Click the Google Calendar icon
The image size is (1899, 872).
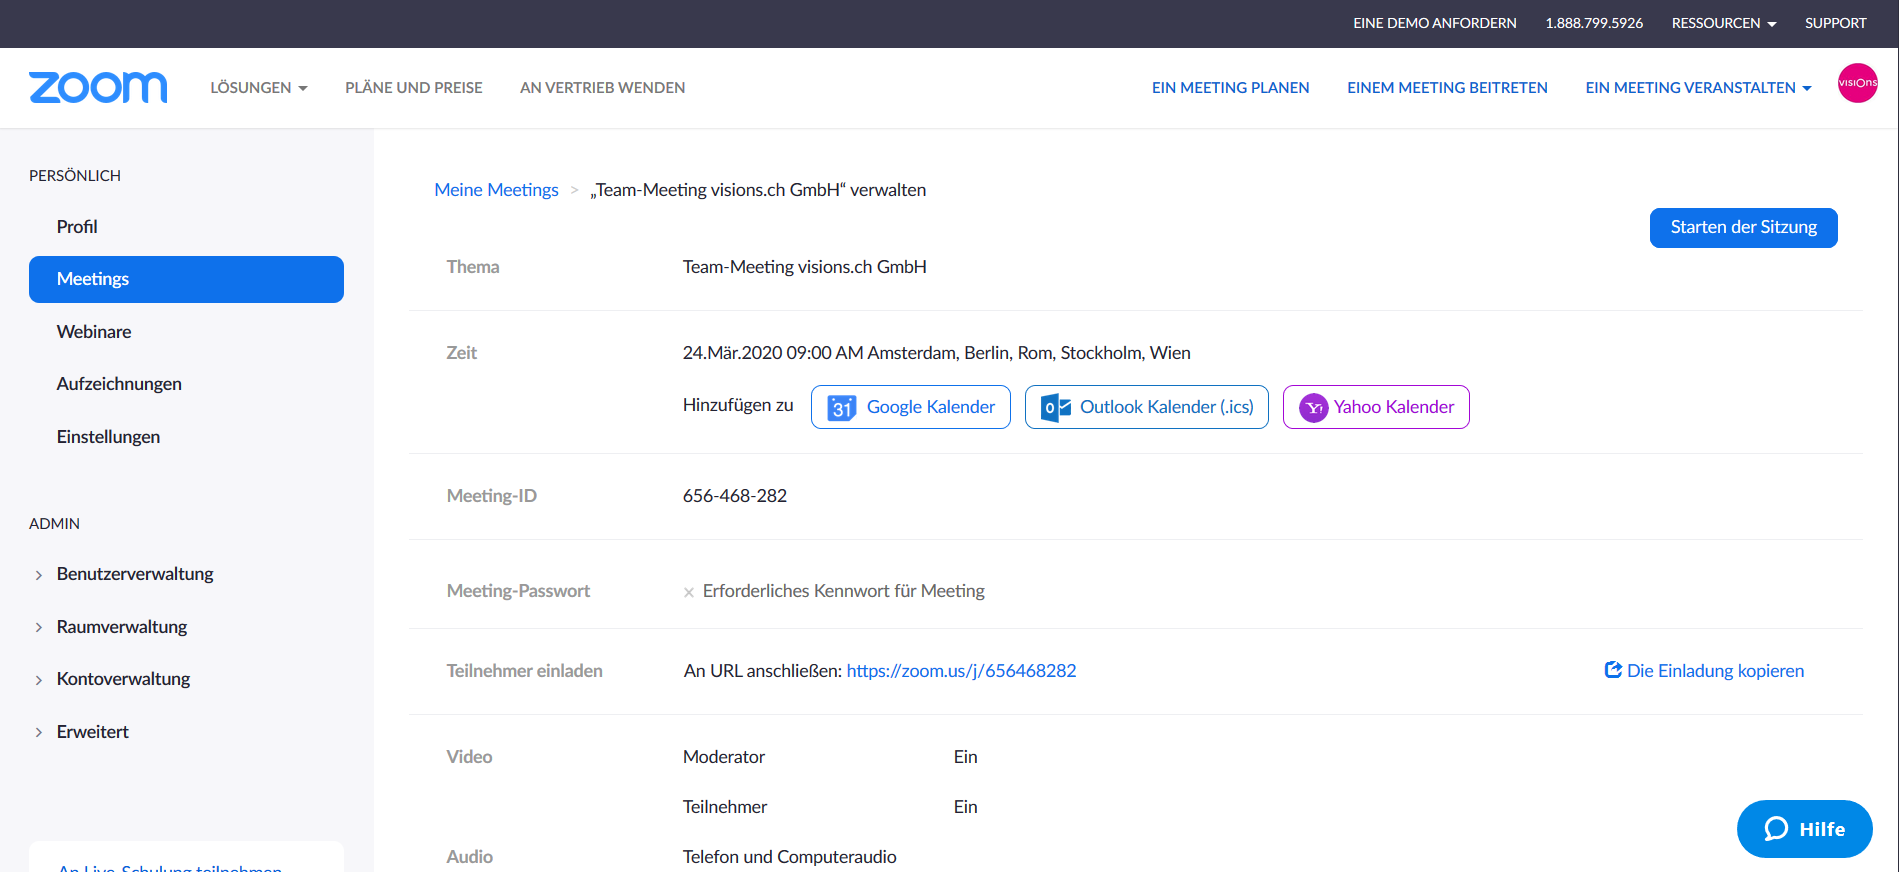[841, 407]
